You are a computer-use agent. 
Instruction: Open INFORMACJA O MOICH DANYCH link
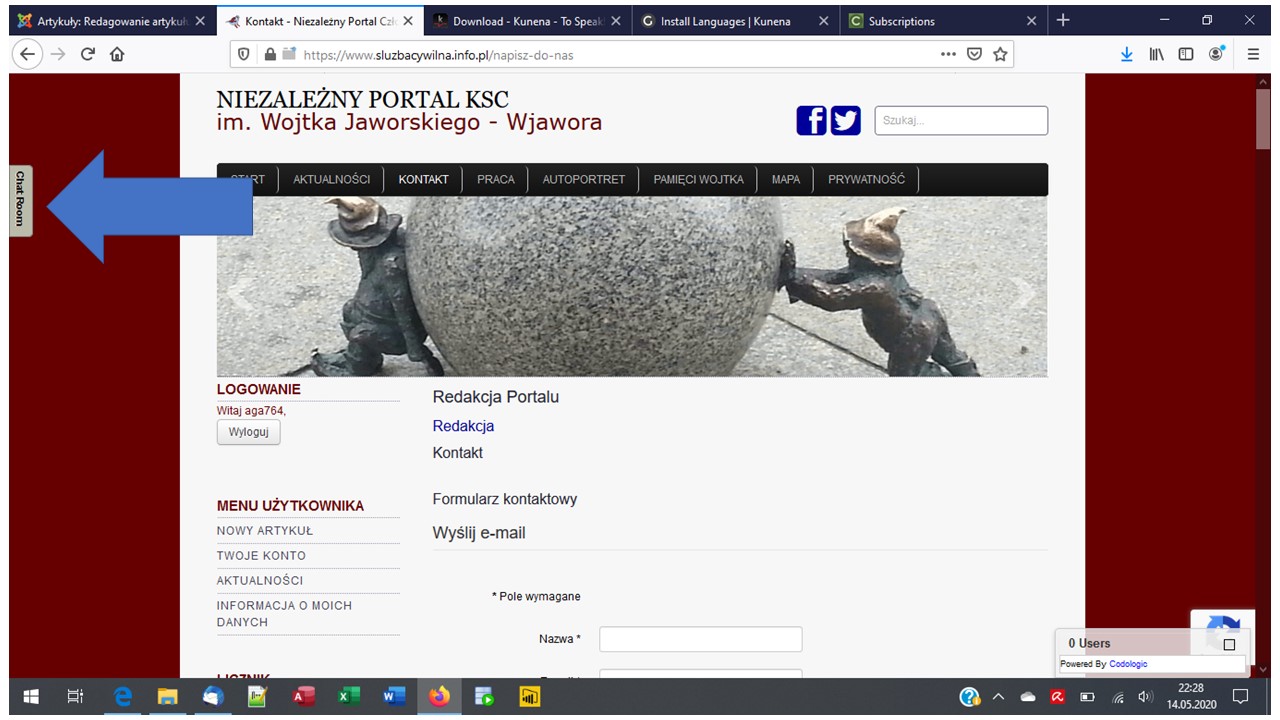(285, 614)
